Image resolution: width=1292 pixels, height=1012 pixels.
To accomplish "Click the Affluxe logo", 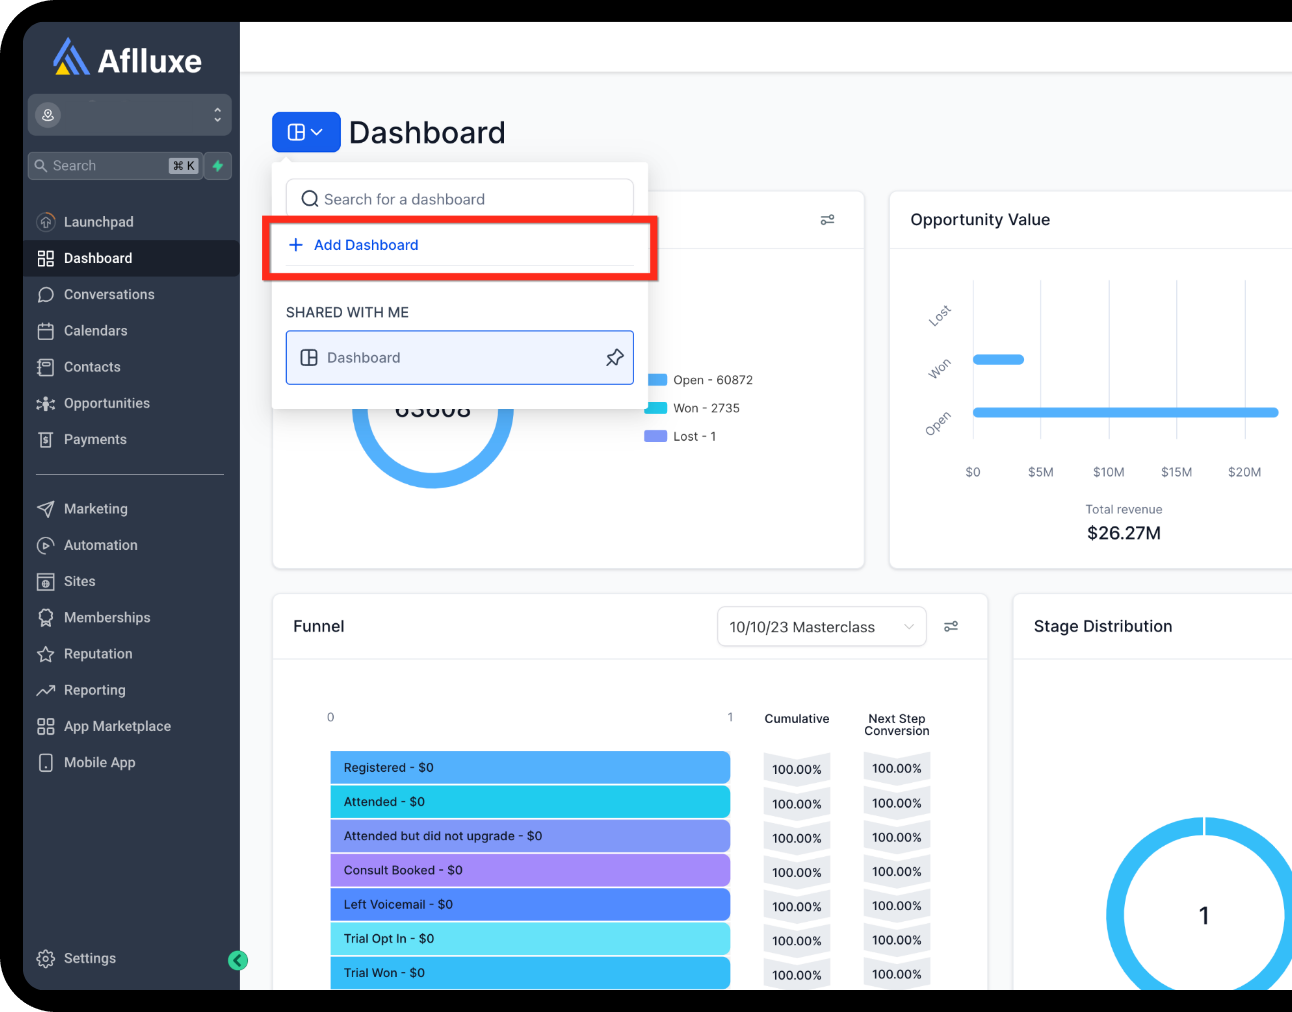I will (128, 60).
